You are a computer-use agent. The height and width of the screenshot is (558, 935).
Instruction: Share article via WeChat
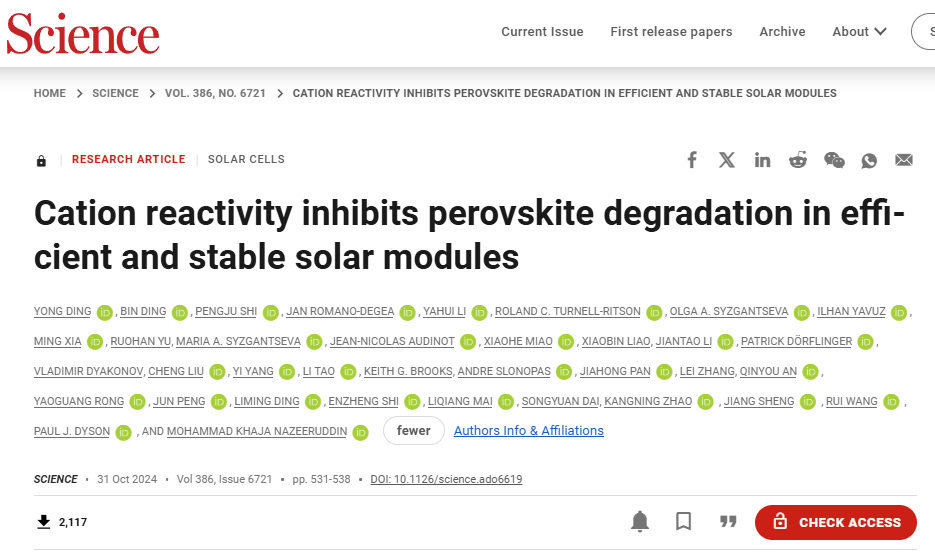834,160
